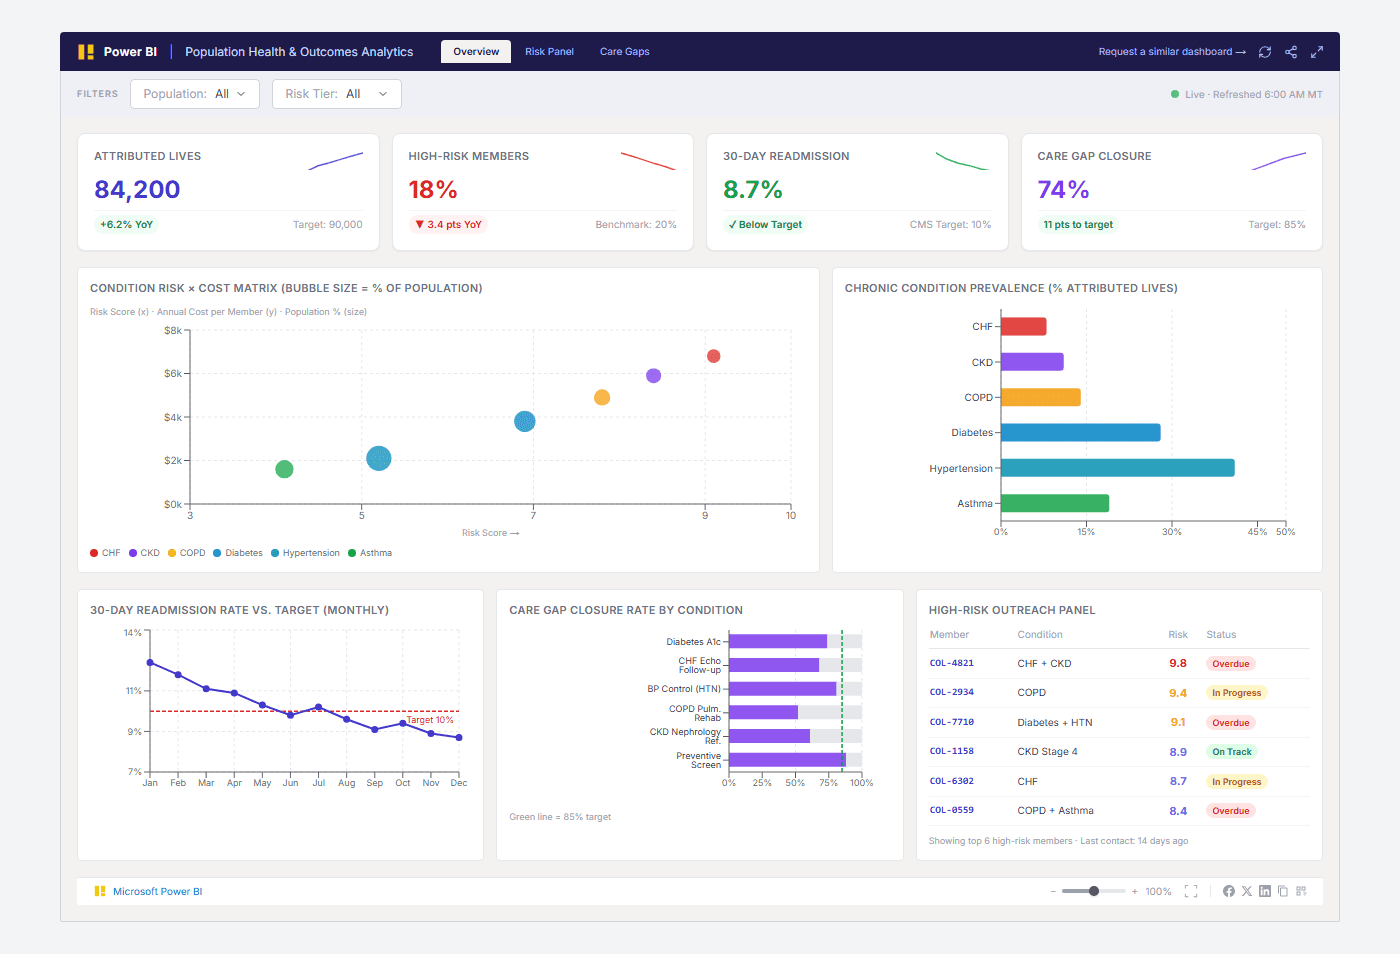Image resolution: width=1400 pixels, height=954 pixels.
Task: Open member COL-0559 link
Action: [x=951, y=811]
